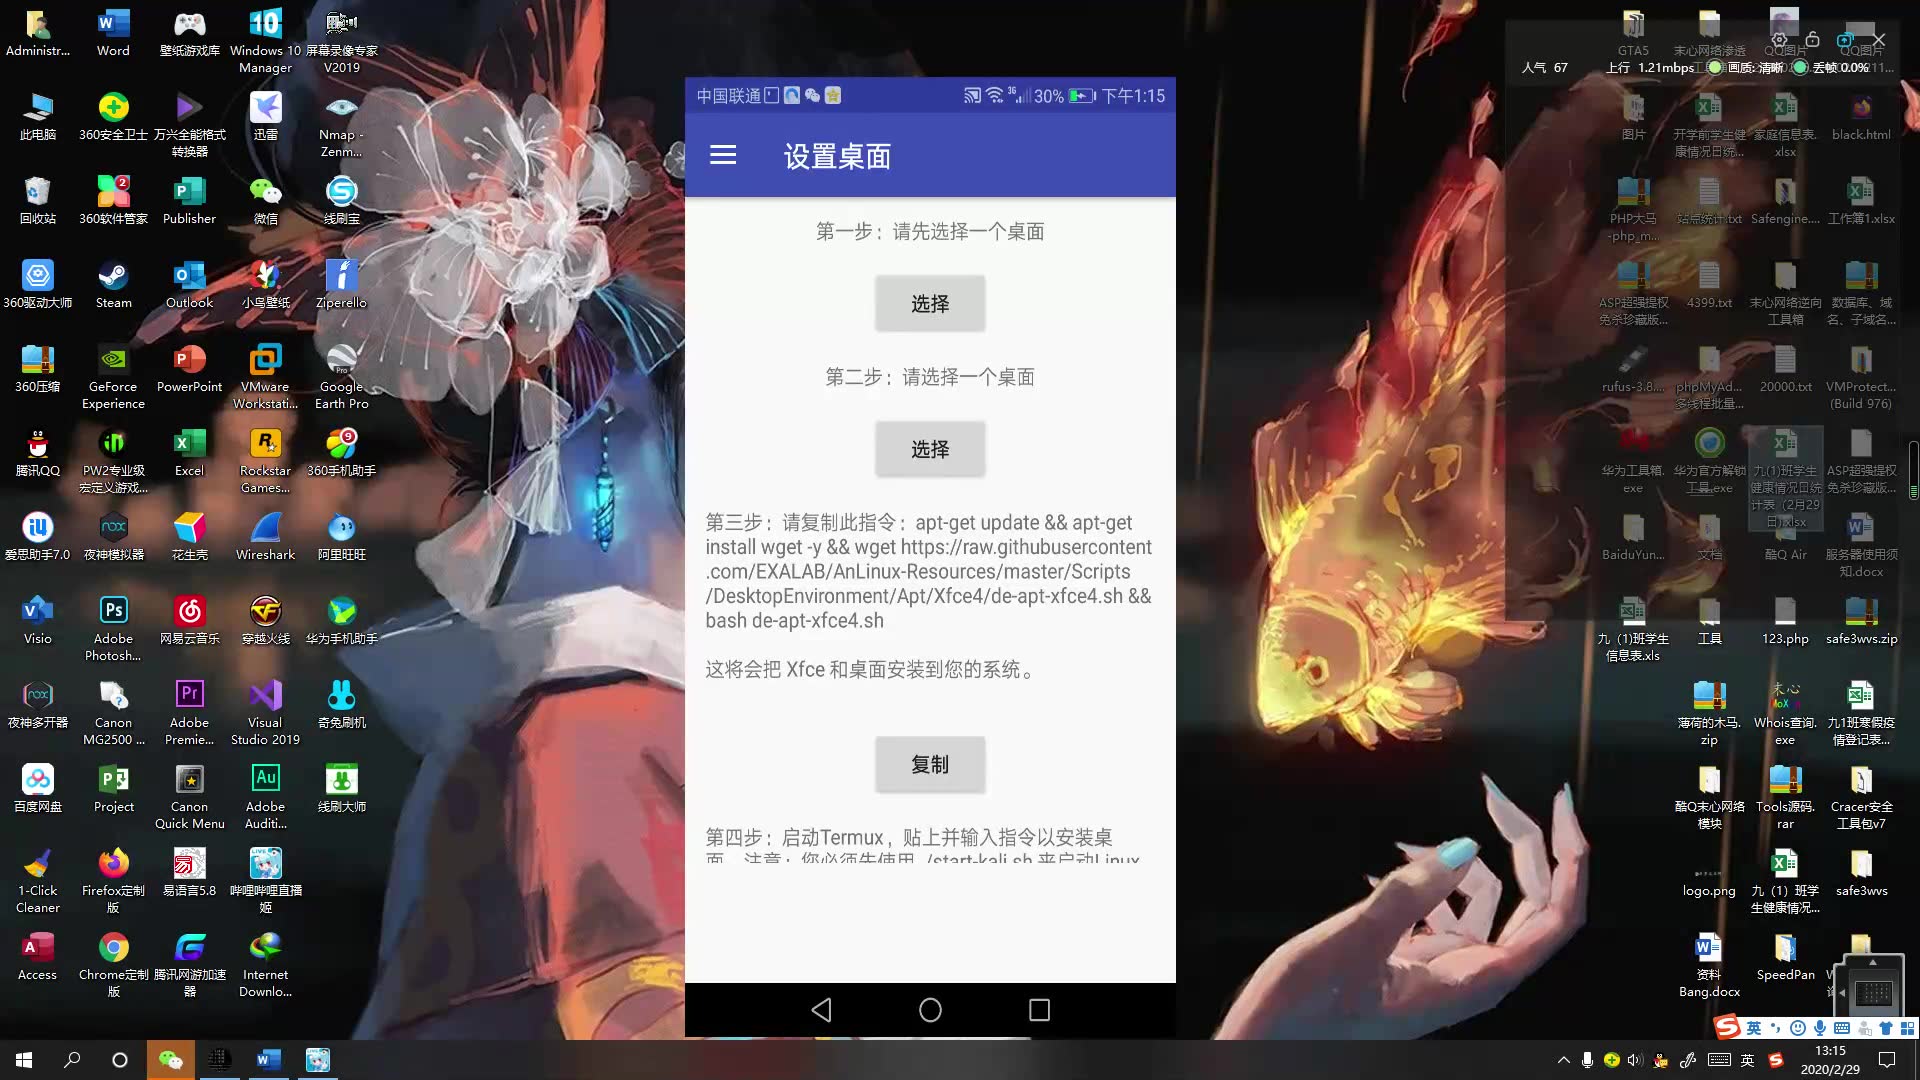This screenshot has height=1080, width=1920.
Task: Expand 设置桌面 app navigation menu
Action: [724, 157]
